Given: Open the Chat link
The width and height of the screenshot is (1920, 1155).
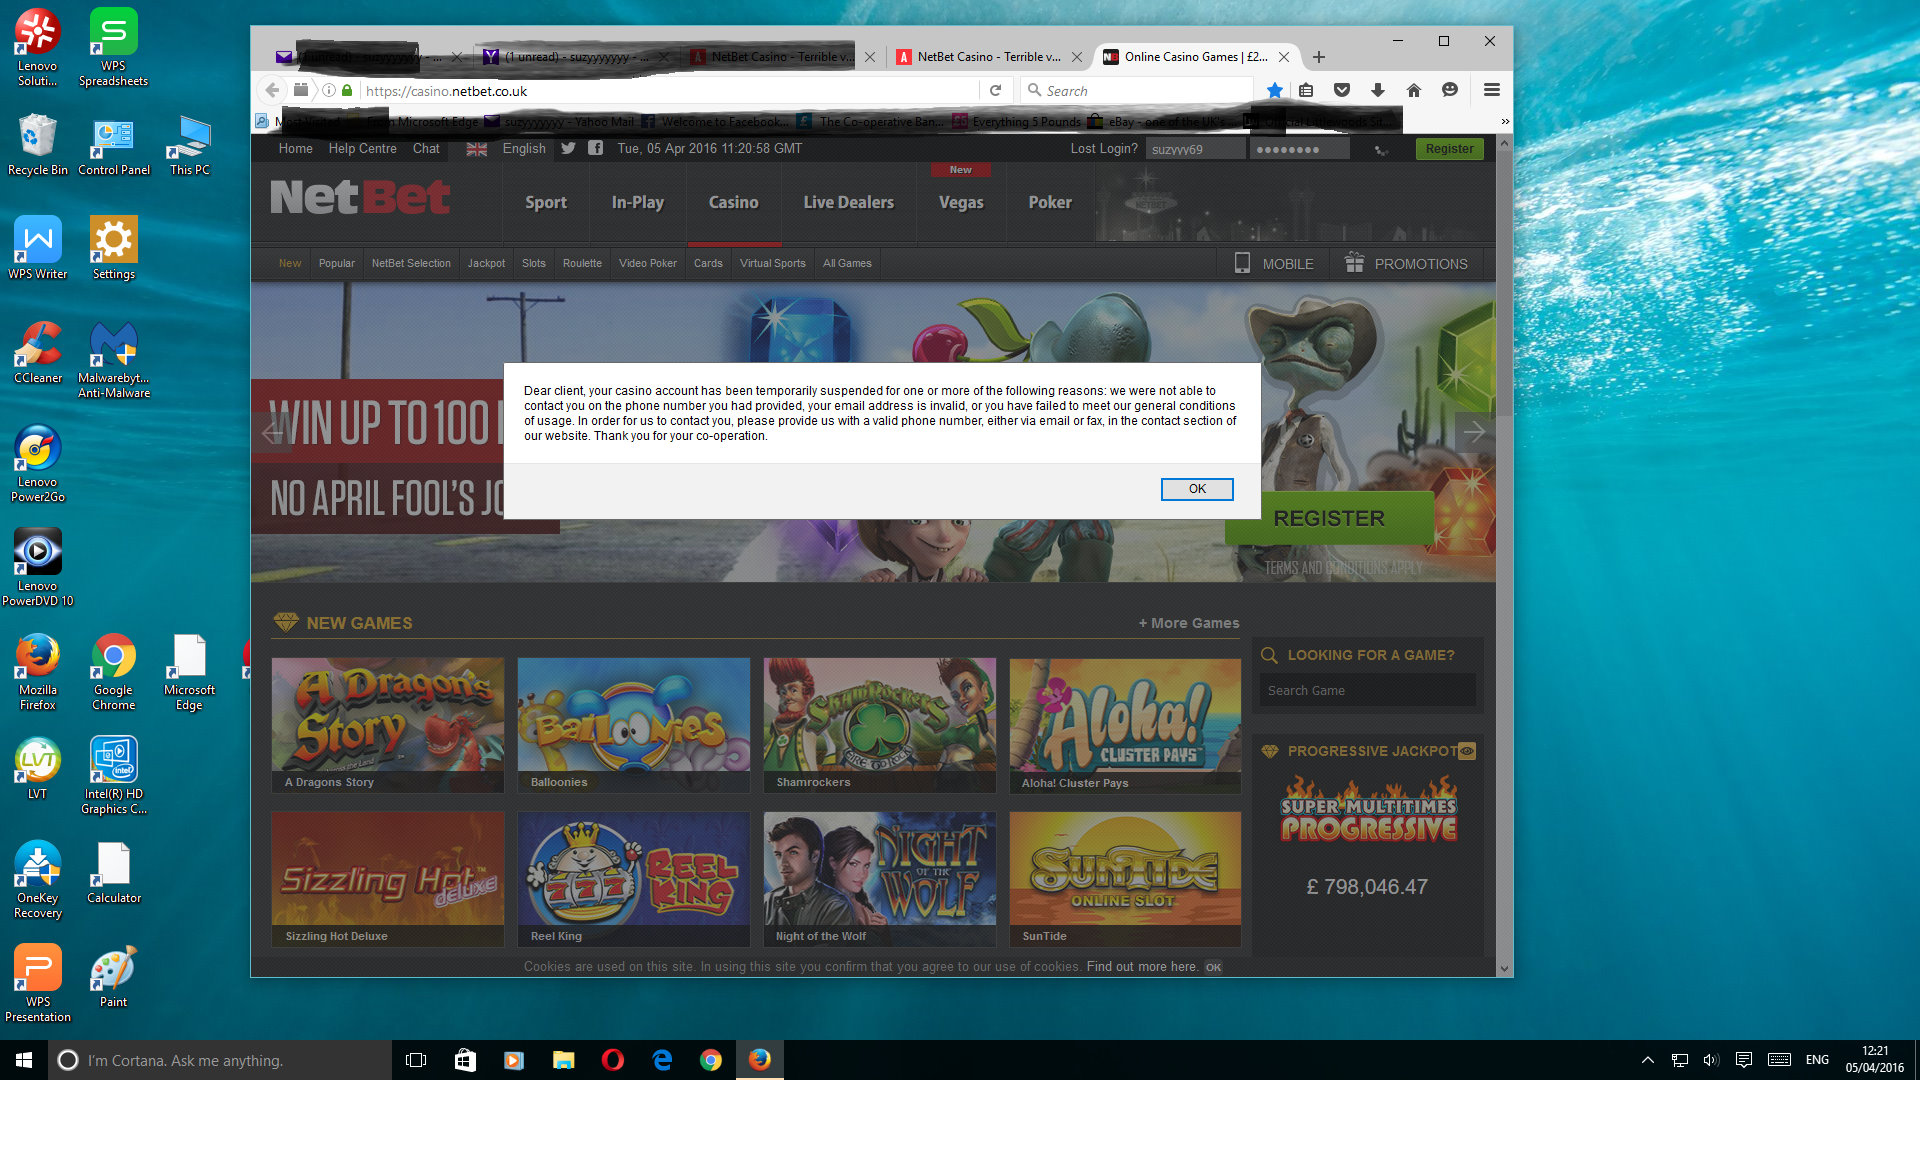Looking at the screenshot, I should point(426,148).
